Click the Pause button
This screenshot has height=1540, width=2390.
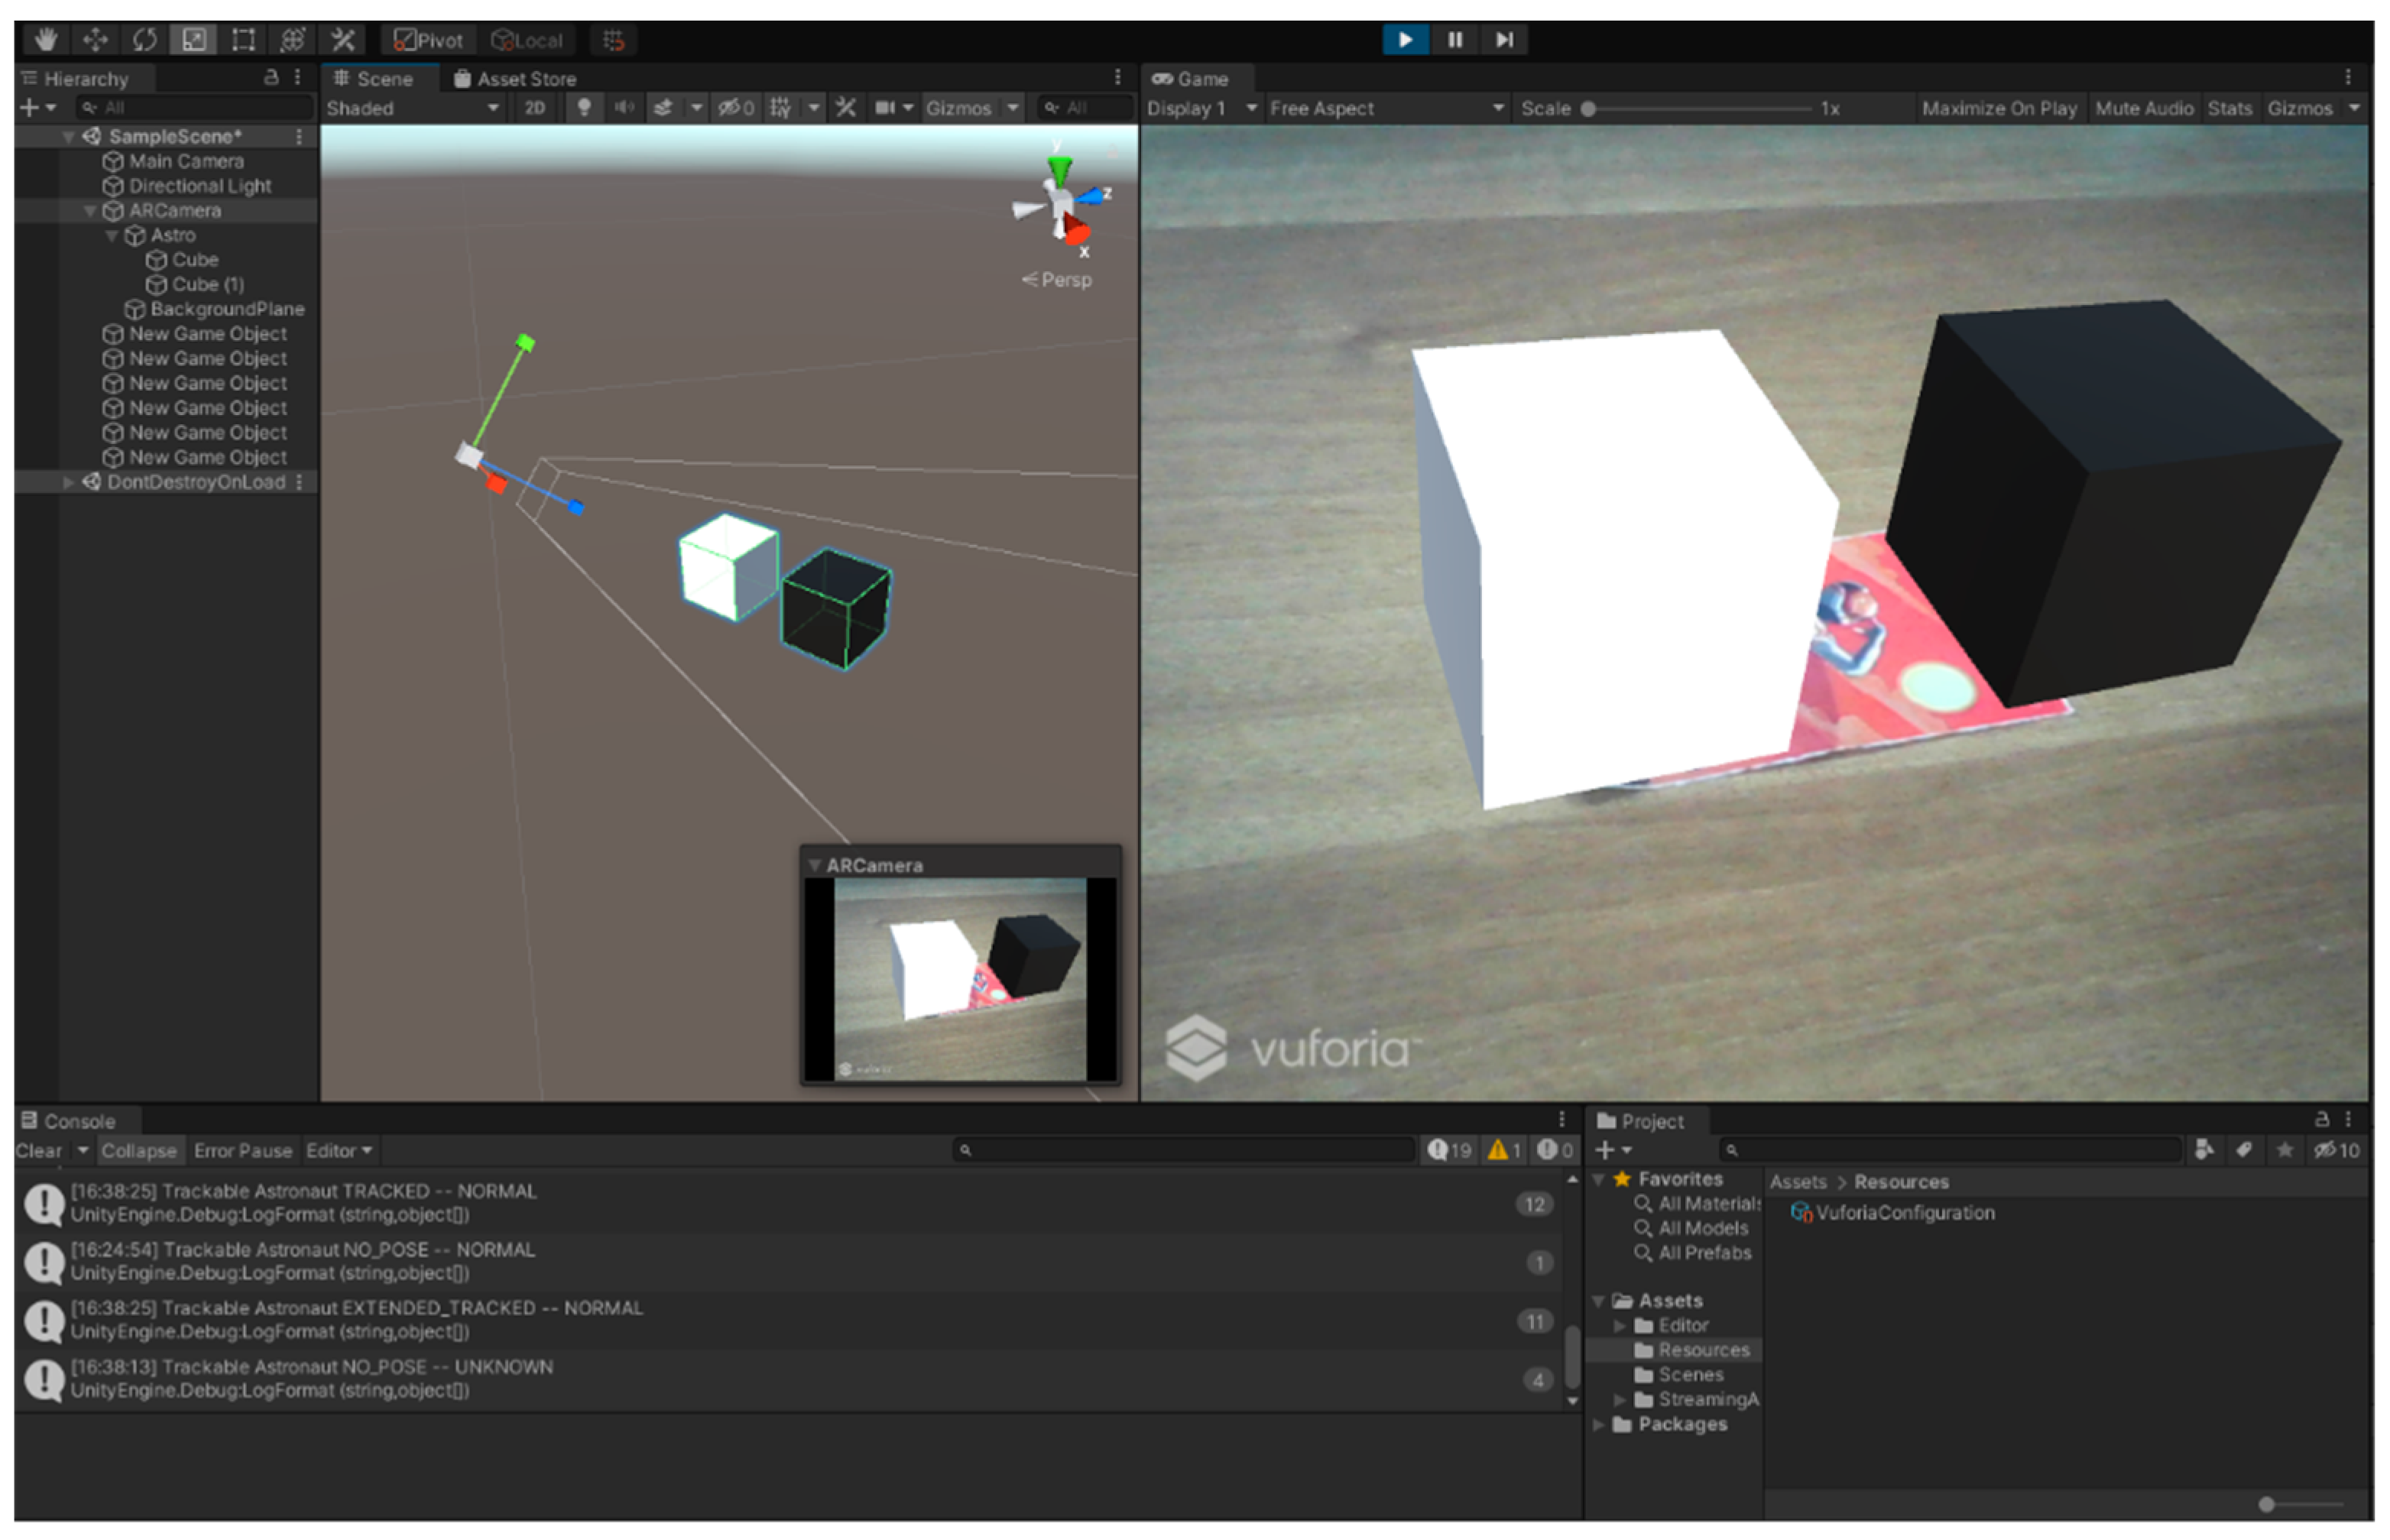coord(1455,40)
